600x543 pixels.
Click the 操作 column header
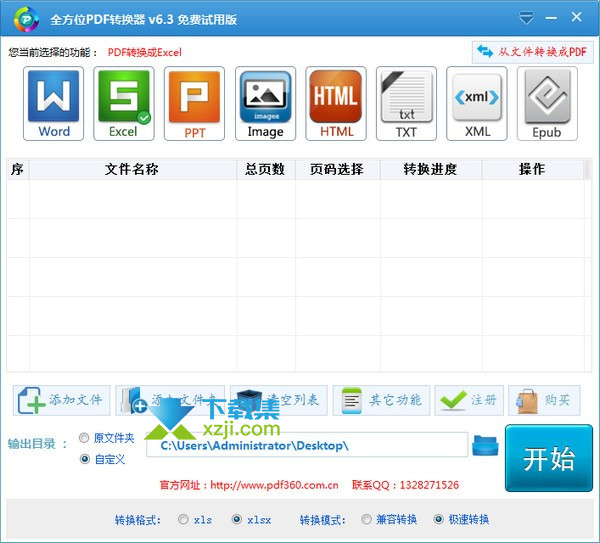[x=533, y=169]
